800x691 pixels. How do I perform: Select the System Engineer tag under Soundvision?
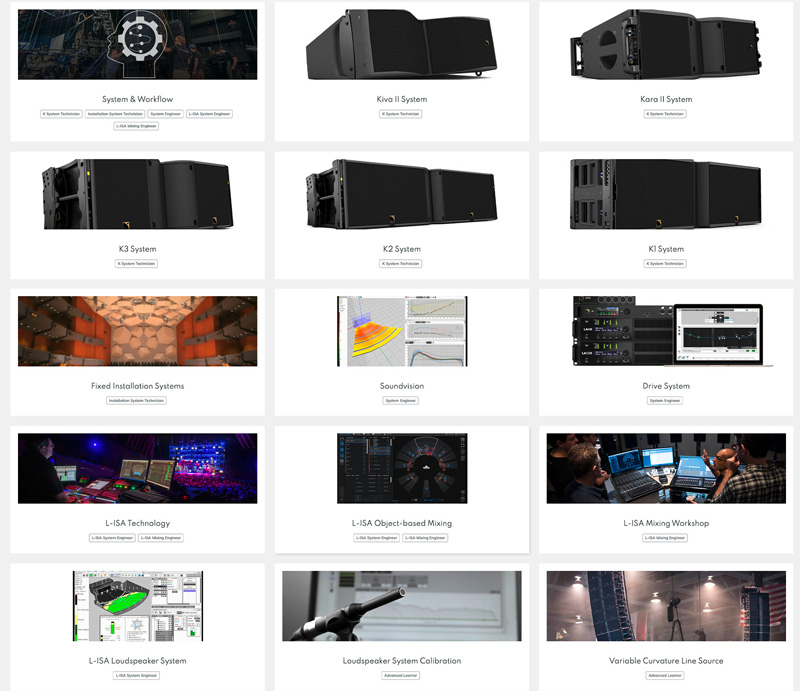click(401, 401)
